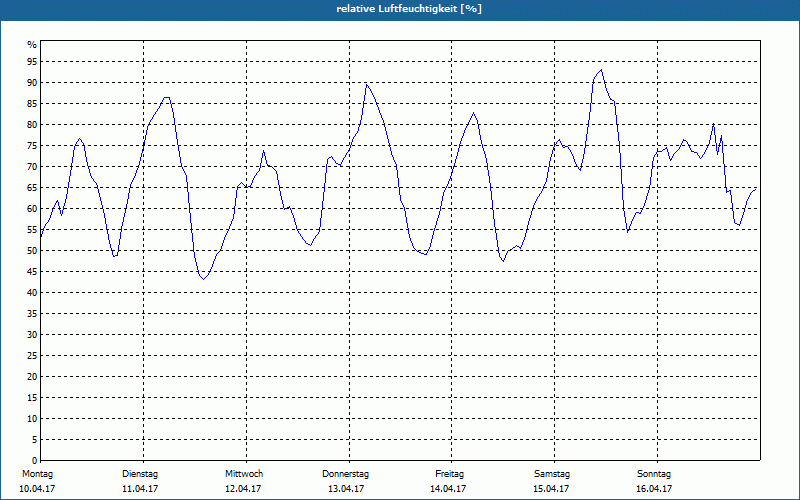The image size is (800, 500).
Task: Click the y-axis value '5'
Action: (34, 440)
